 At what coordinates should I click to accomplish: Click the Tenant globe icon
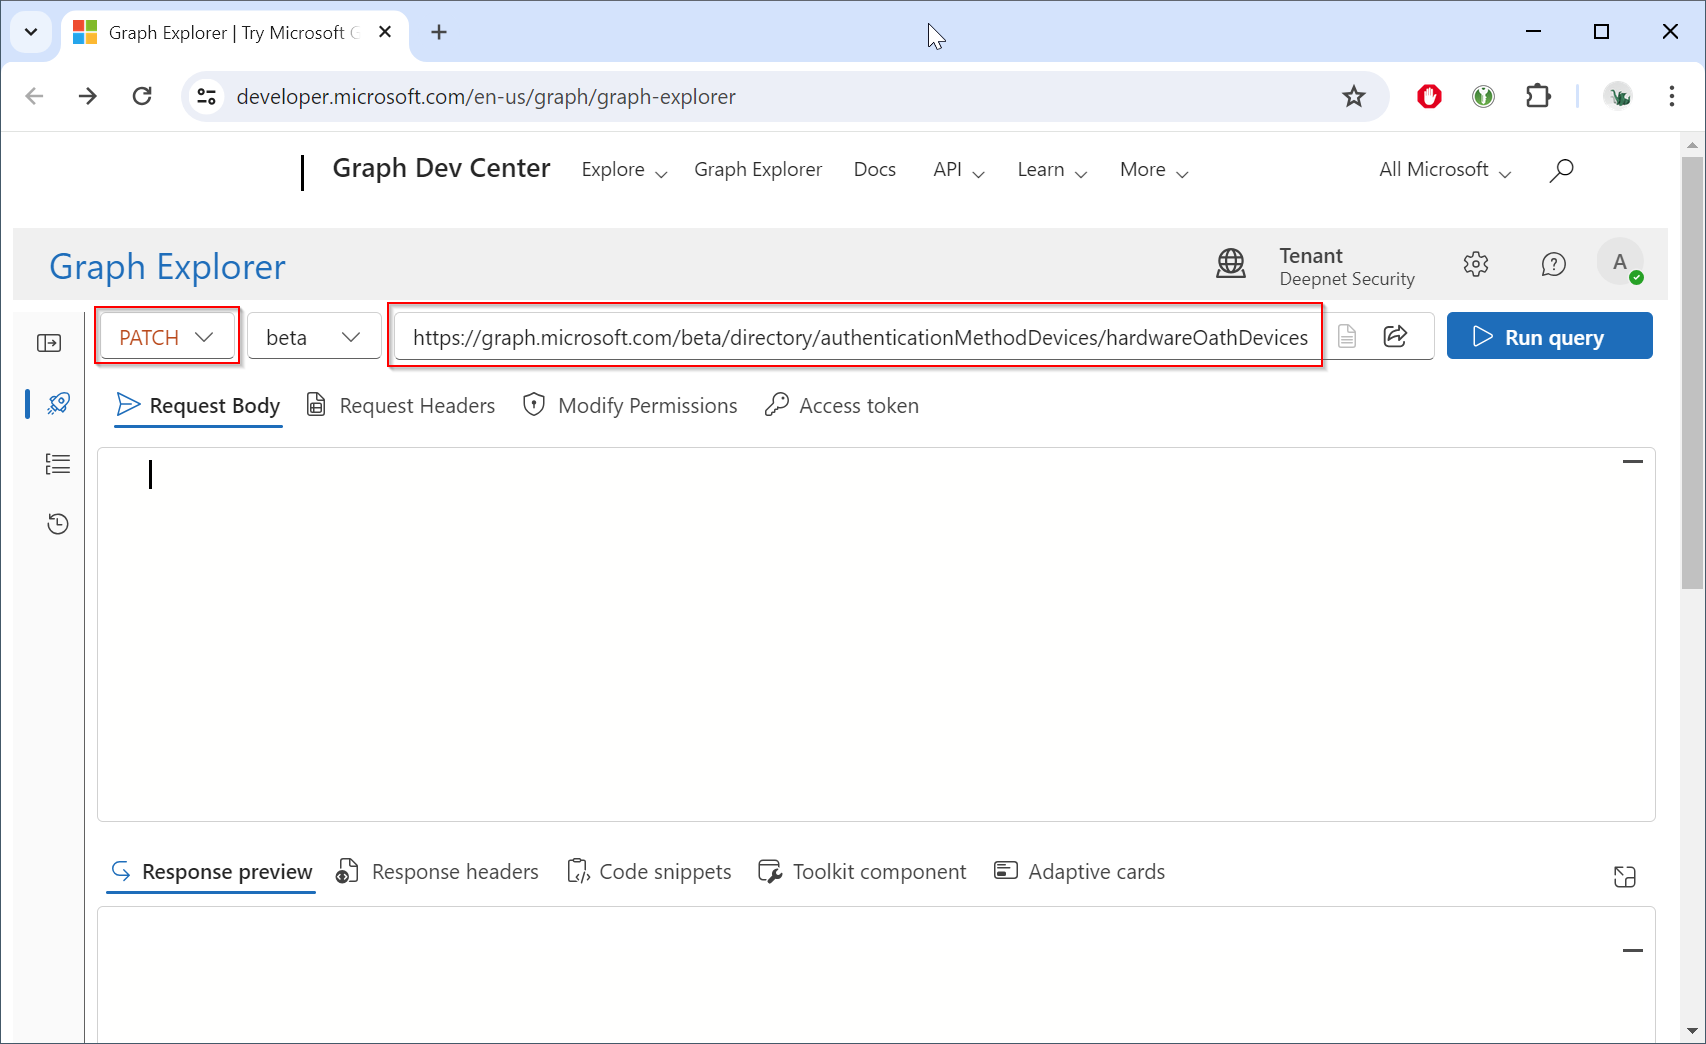pos(1231,265)
